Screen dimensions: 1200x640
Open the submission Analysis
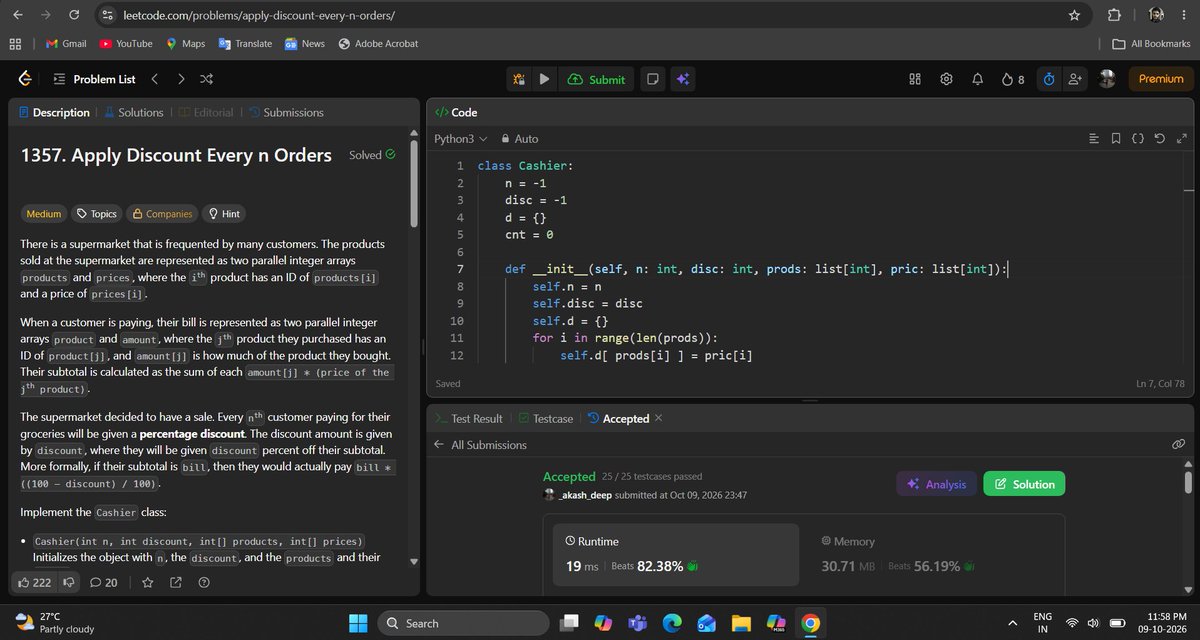point(936,484)
